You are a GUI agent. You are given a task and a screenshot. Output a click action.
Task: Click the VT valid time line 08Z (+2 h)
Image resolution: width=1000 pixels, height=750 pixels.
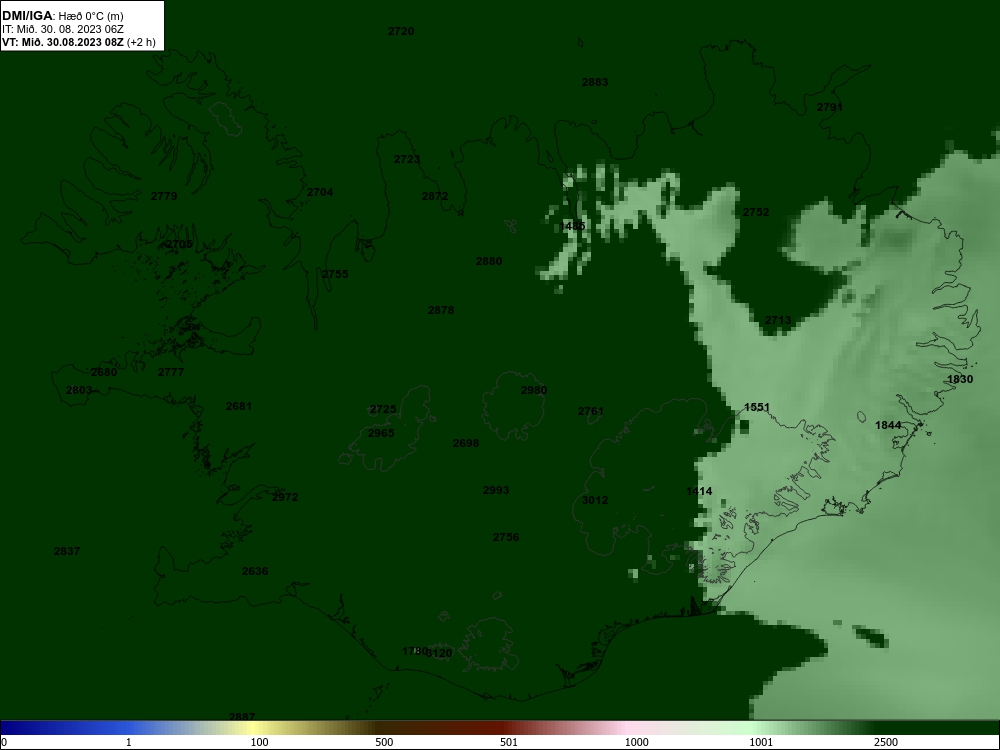click(x=78, y=42)
